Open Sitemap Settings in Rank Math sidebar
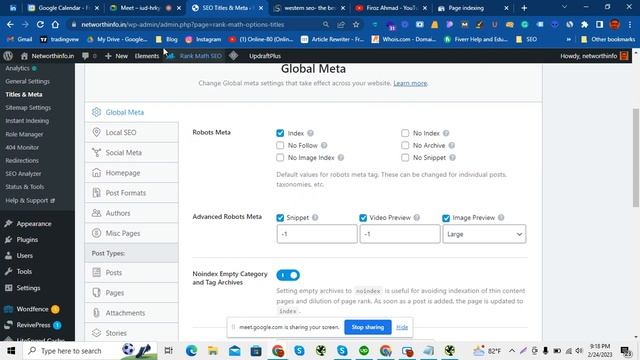 28,108
